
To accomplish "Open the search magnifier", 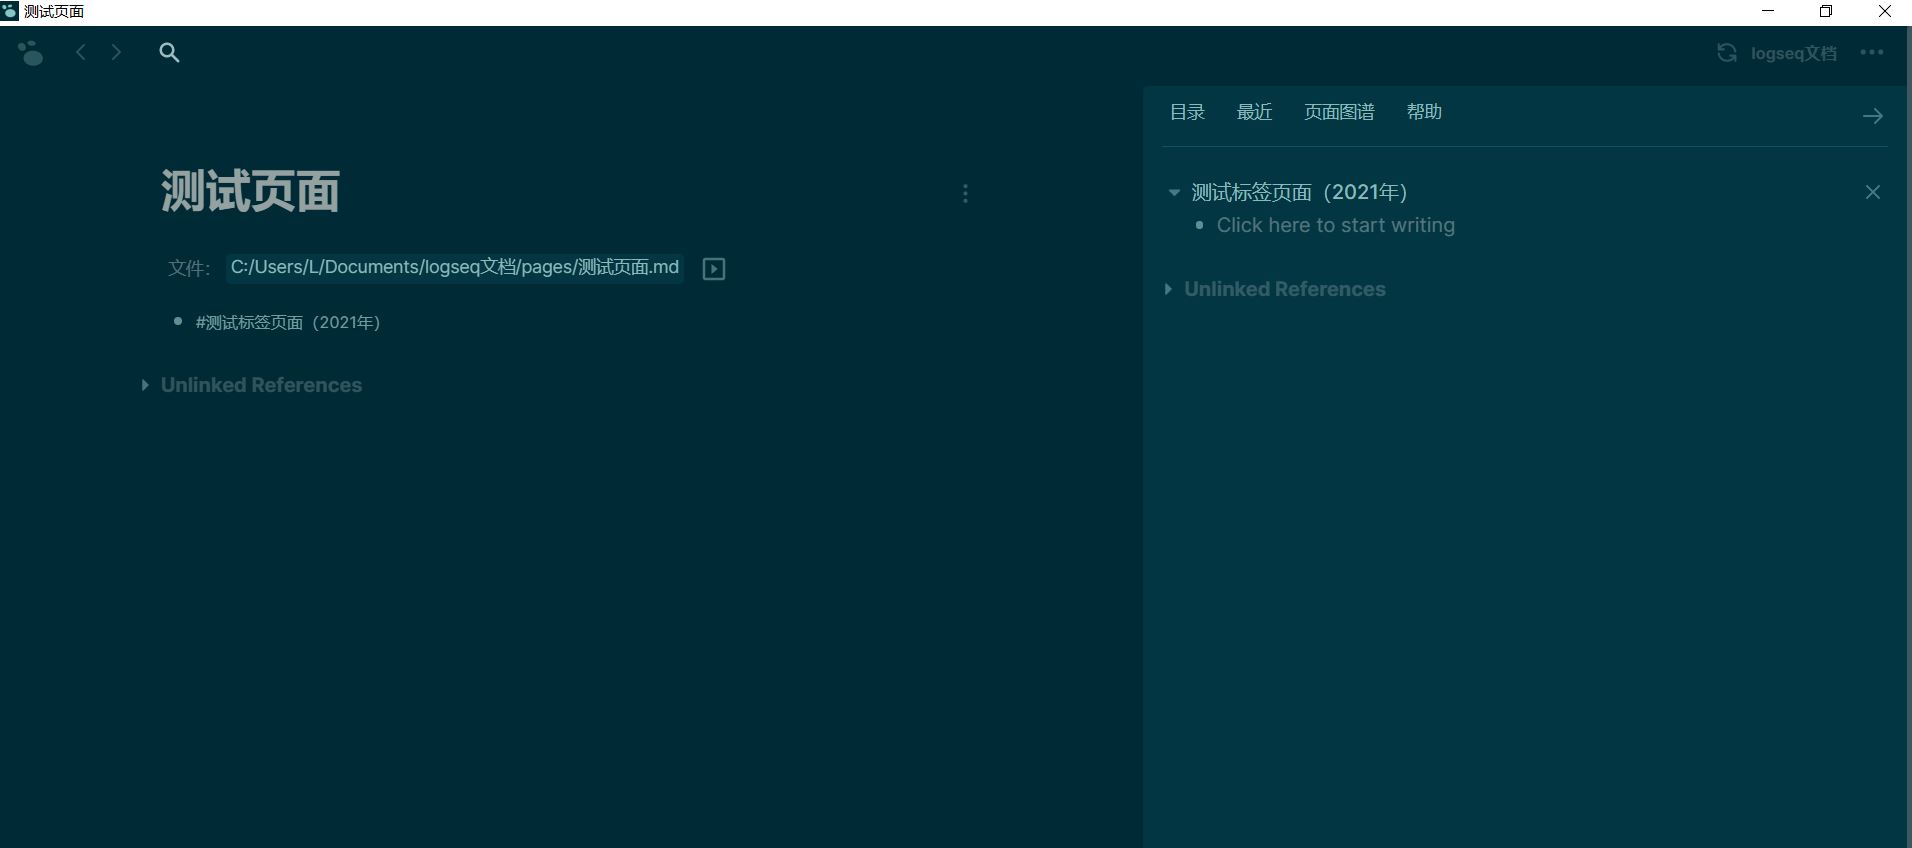I will click(x=169, y=53).
